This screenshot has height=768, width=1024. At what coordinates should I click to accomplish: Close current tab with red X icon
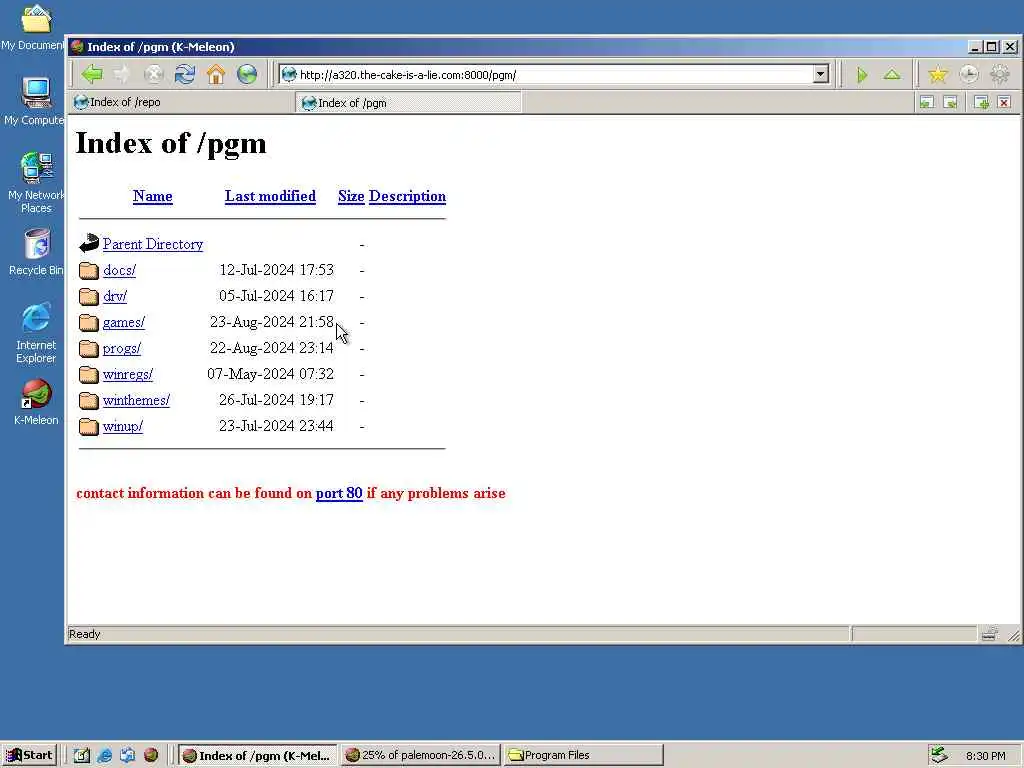pyautogui.click(x=1004, y=103)
